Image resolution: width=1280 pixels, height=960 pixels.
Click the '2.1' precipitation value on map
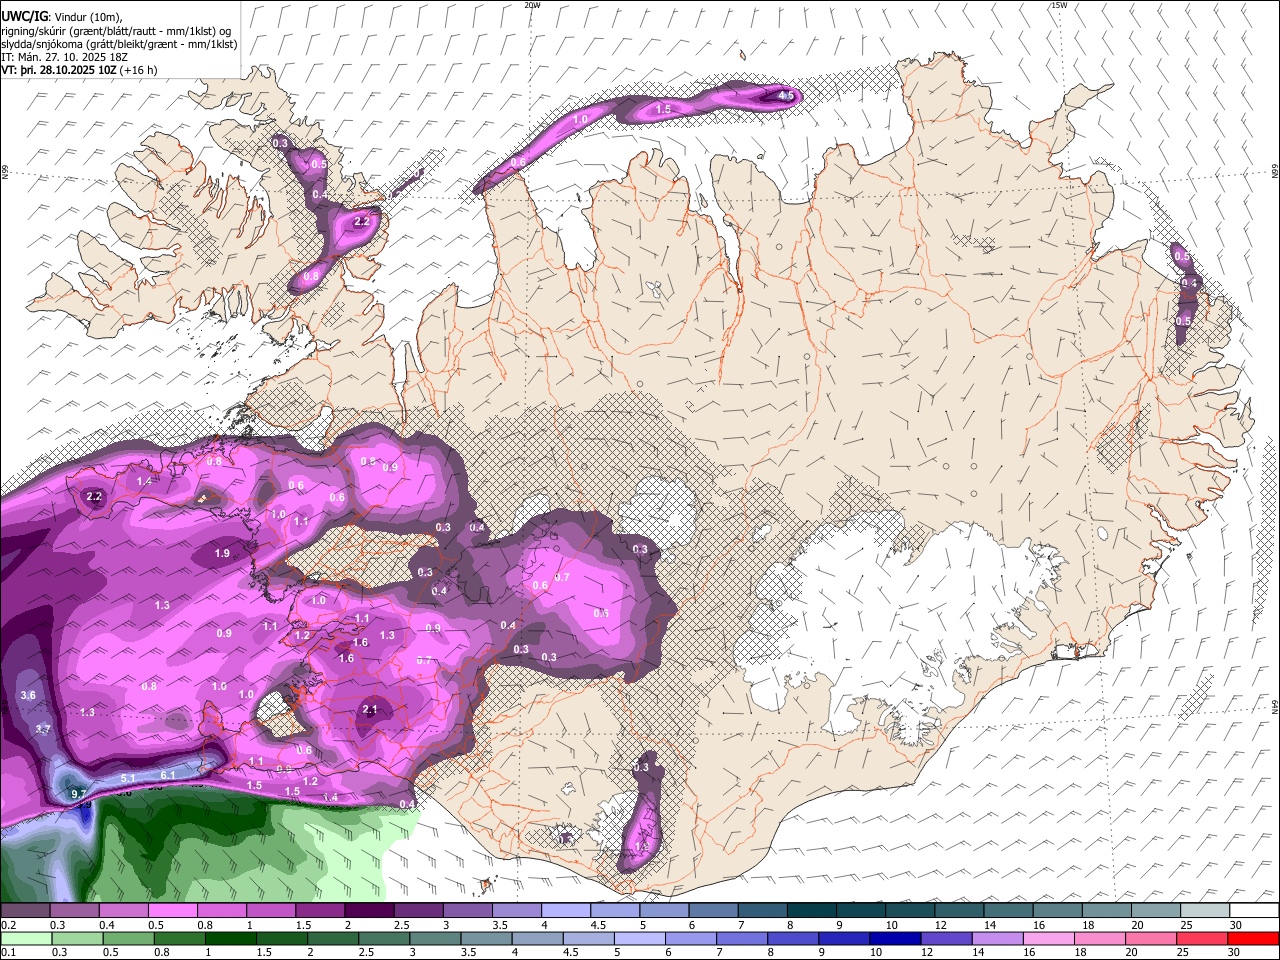(x=370, y=710)
